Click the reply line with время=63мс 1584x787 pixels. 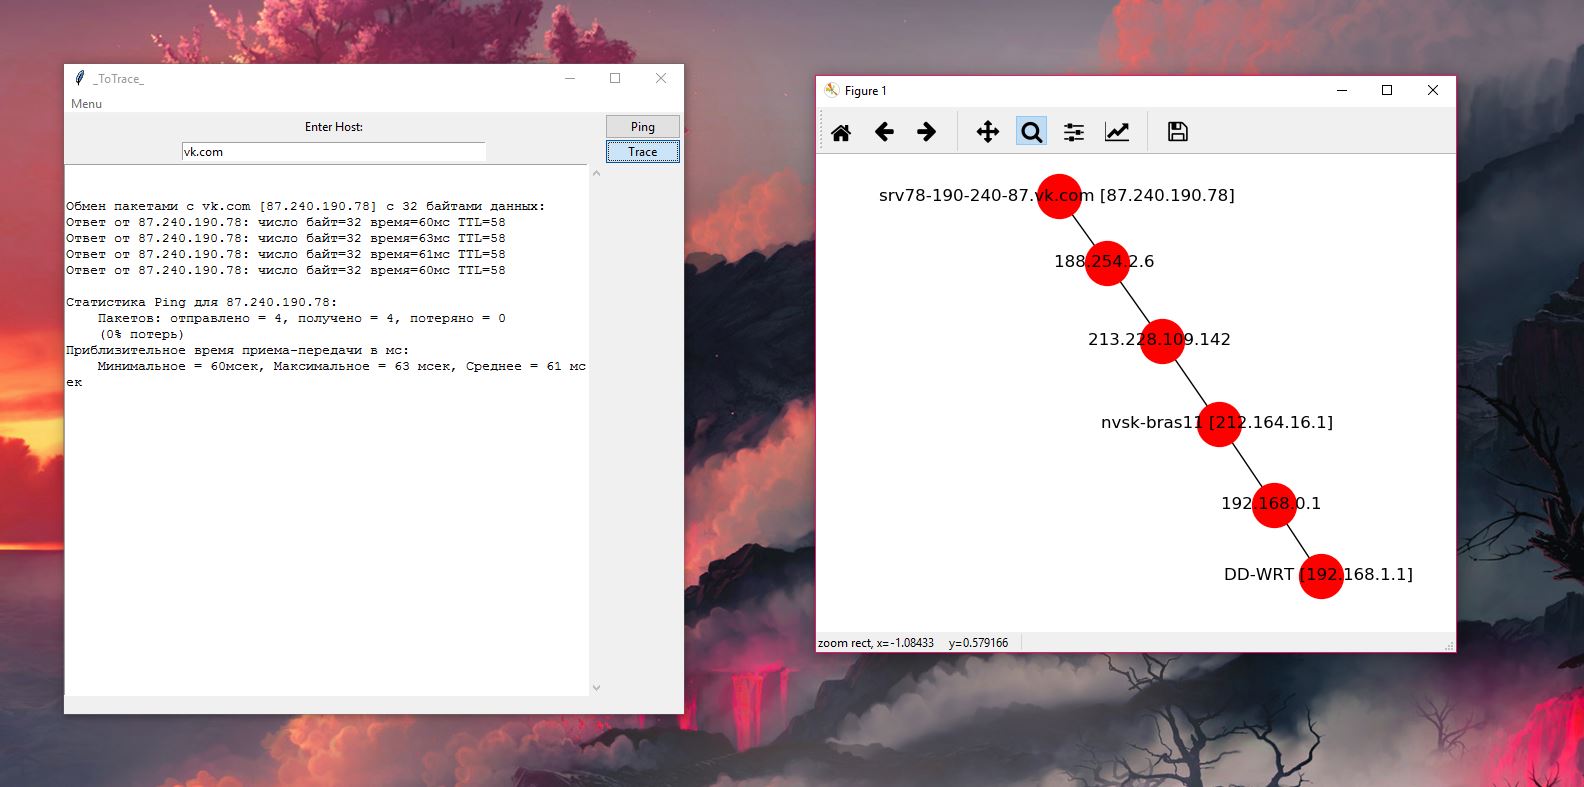click(x=286, y=238)
